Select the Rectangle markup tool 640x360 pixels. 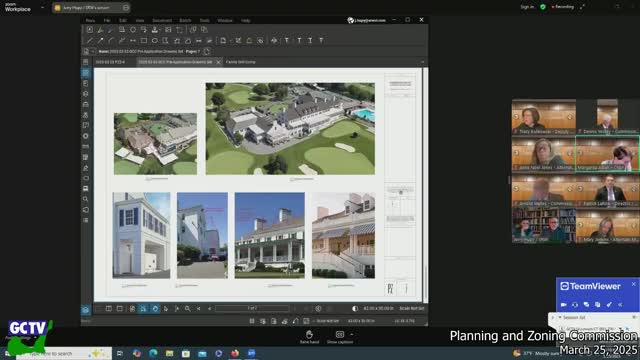click(144, 40)
